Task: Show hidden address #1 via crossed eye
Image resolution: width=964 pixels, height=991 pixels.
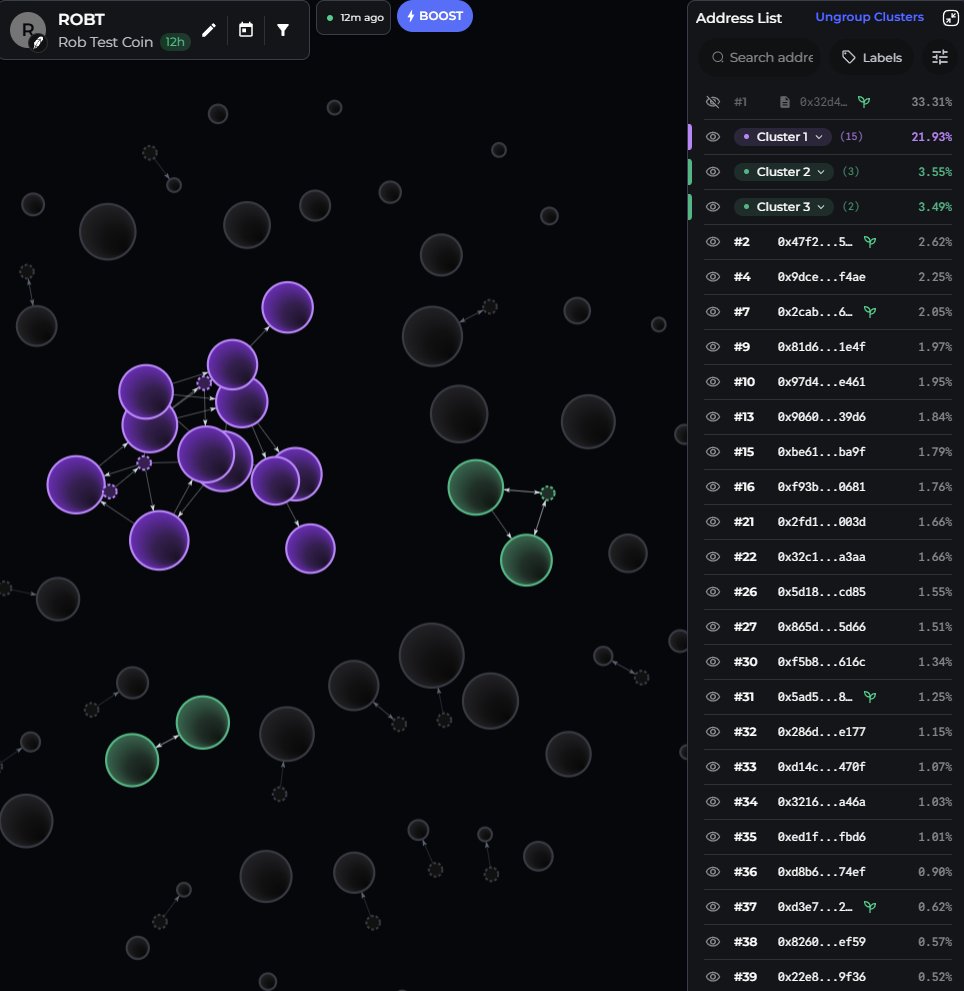Action: pyautogui.click(x=712, y=102)
